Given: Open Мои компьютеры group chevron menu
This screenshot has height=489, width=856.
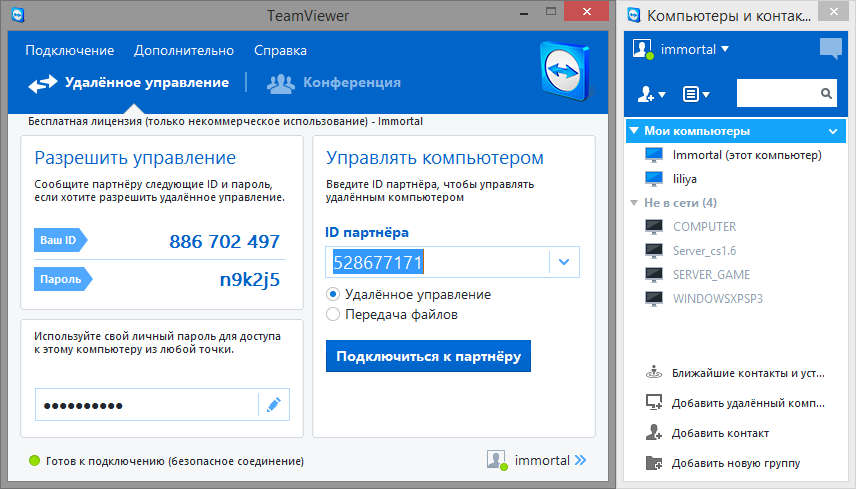Looking at the screenshot, I should [833, 132].
